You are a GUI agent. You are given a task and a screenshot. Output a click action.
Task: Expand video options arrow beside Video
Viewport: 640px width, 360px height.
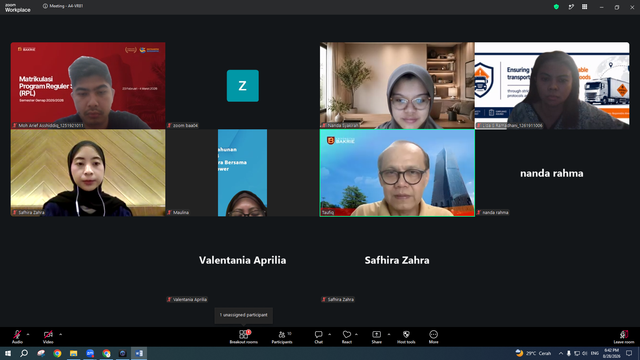60,334
